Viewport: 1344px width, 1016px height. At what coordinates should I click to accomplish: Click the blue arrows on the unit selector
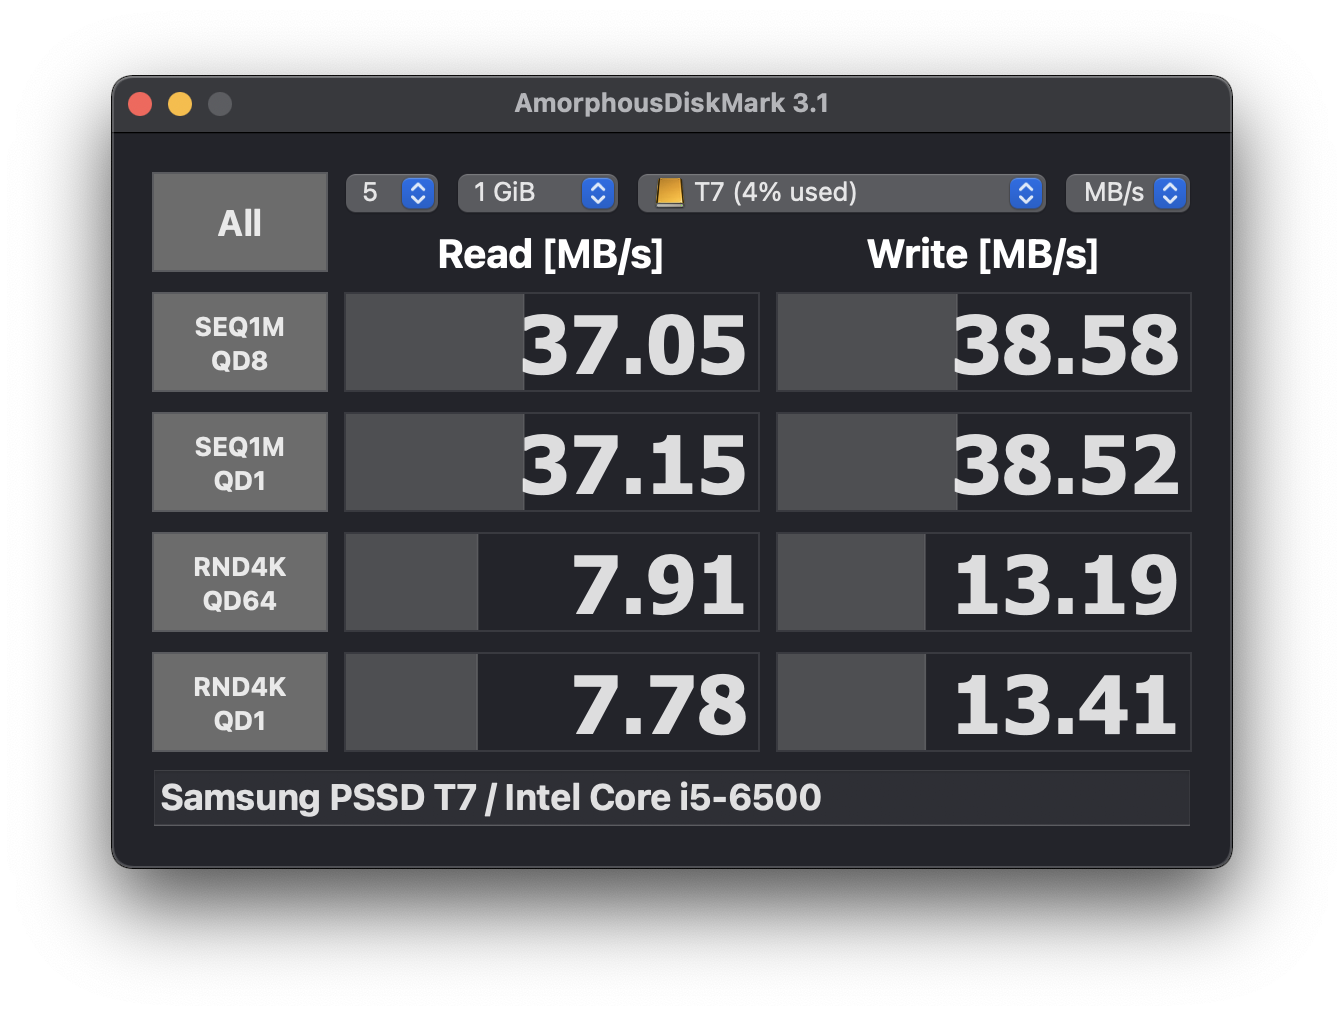pos(1170,193)
